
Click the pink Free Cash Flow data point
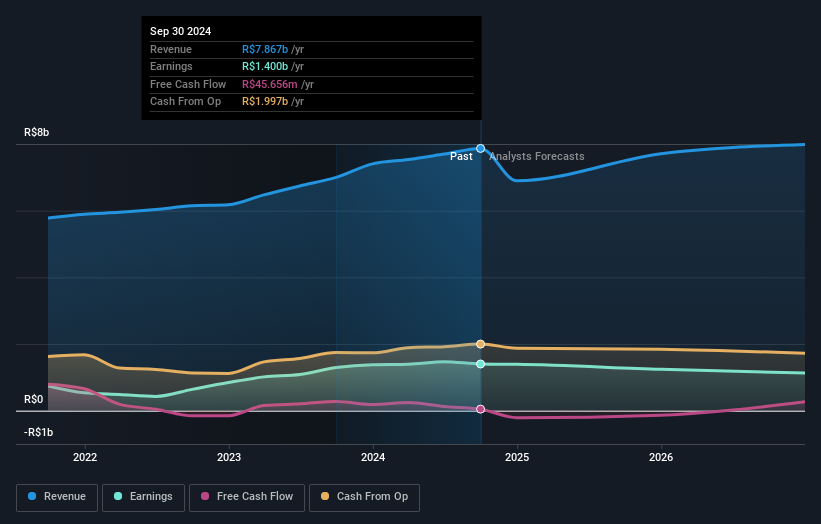pos(480,409)
